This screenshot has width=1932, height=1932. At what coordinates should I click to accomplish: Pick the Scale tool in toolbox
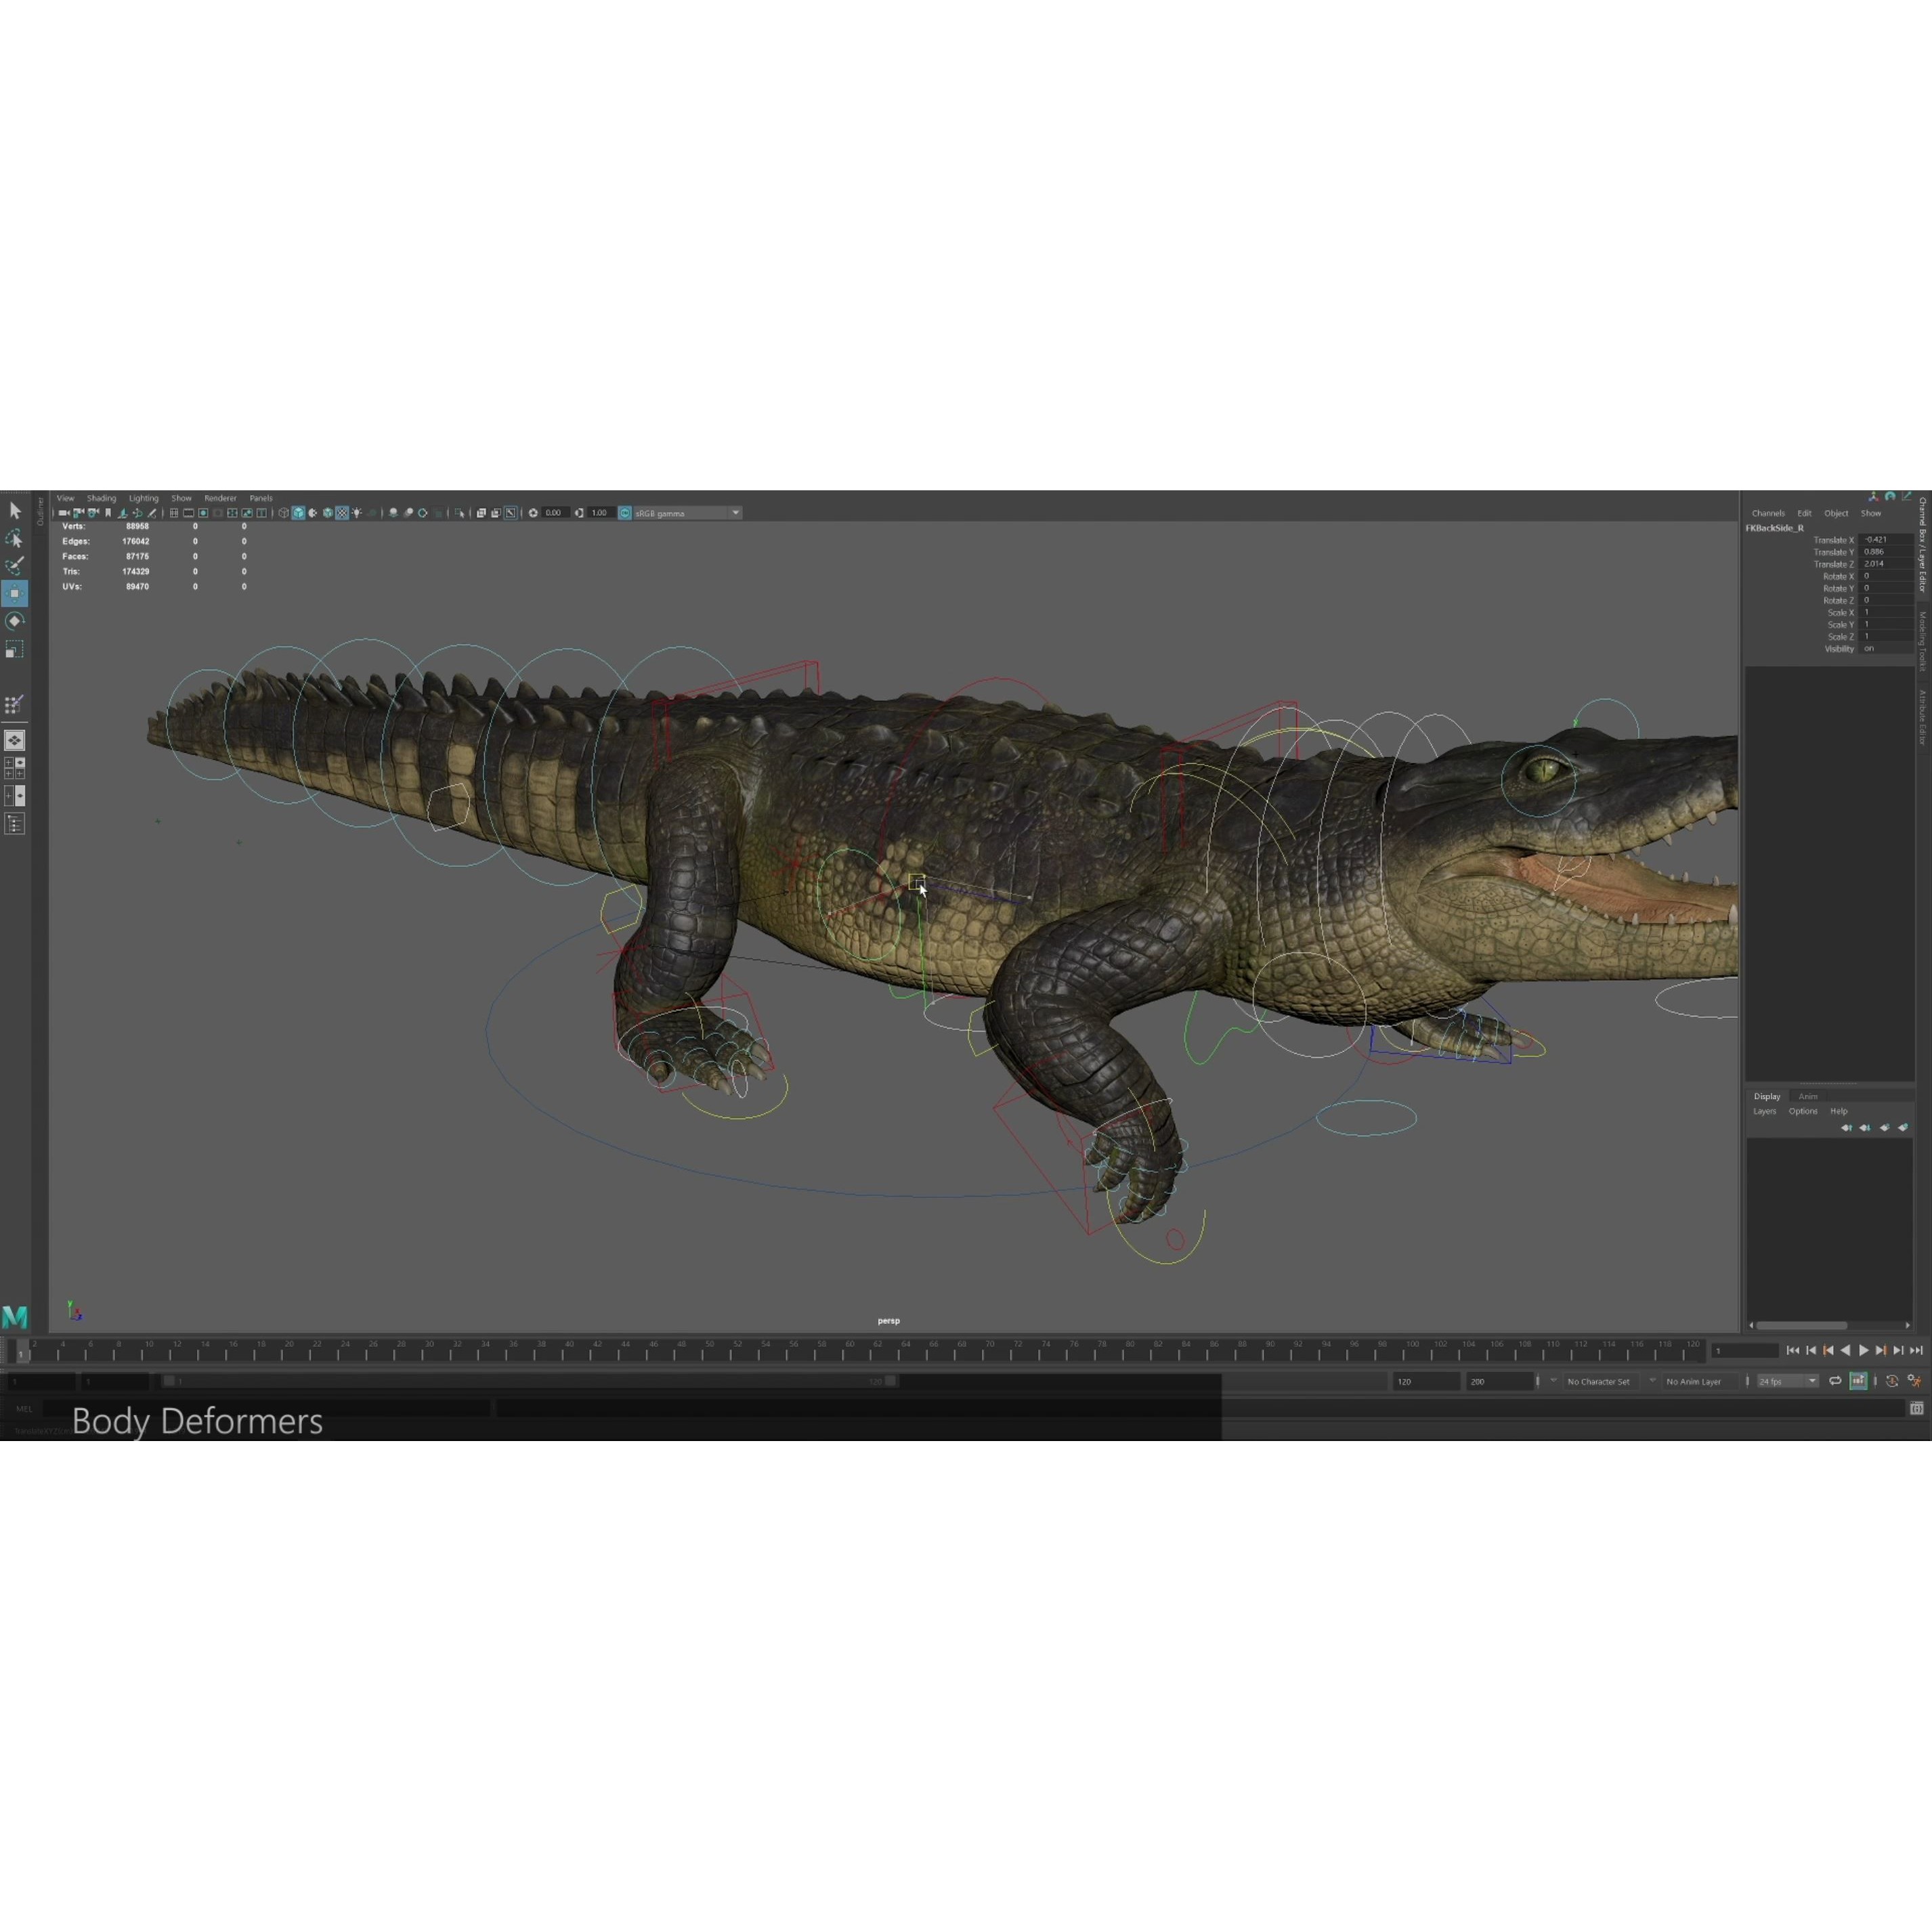point(15,650)
